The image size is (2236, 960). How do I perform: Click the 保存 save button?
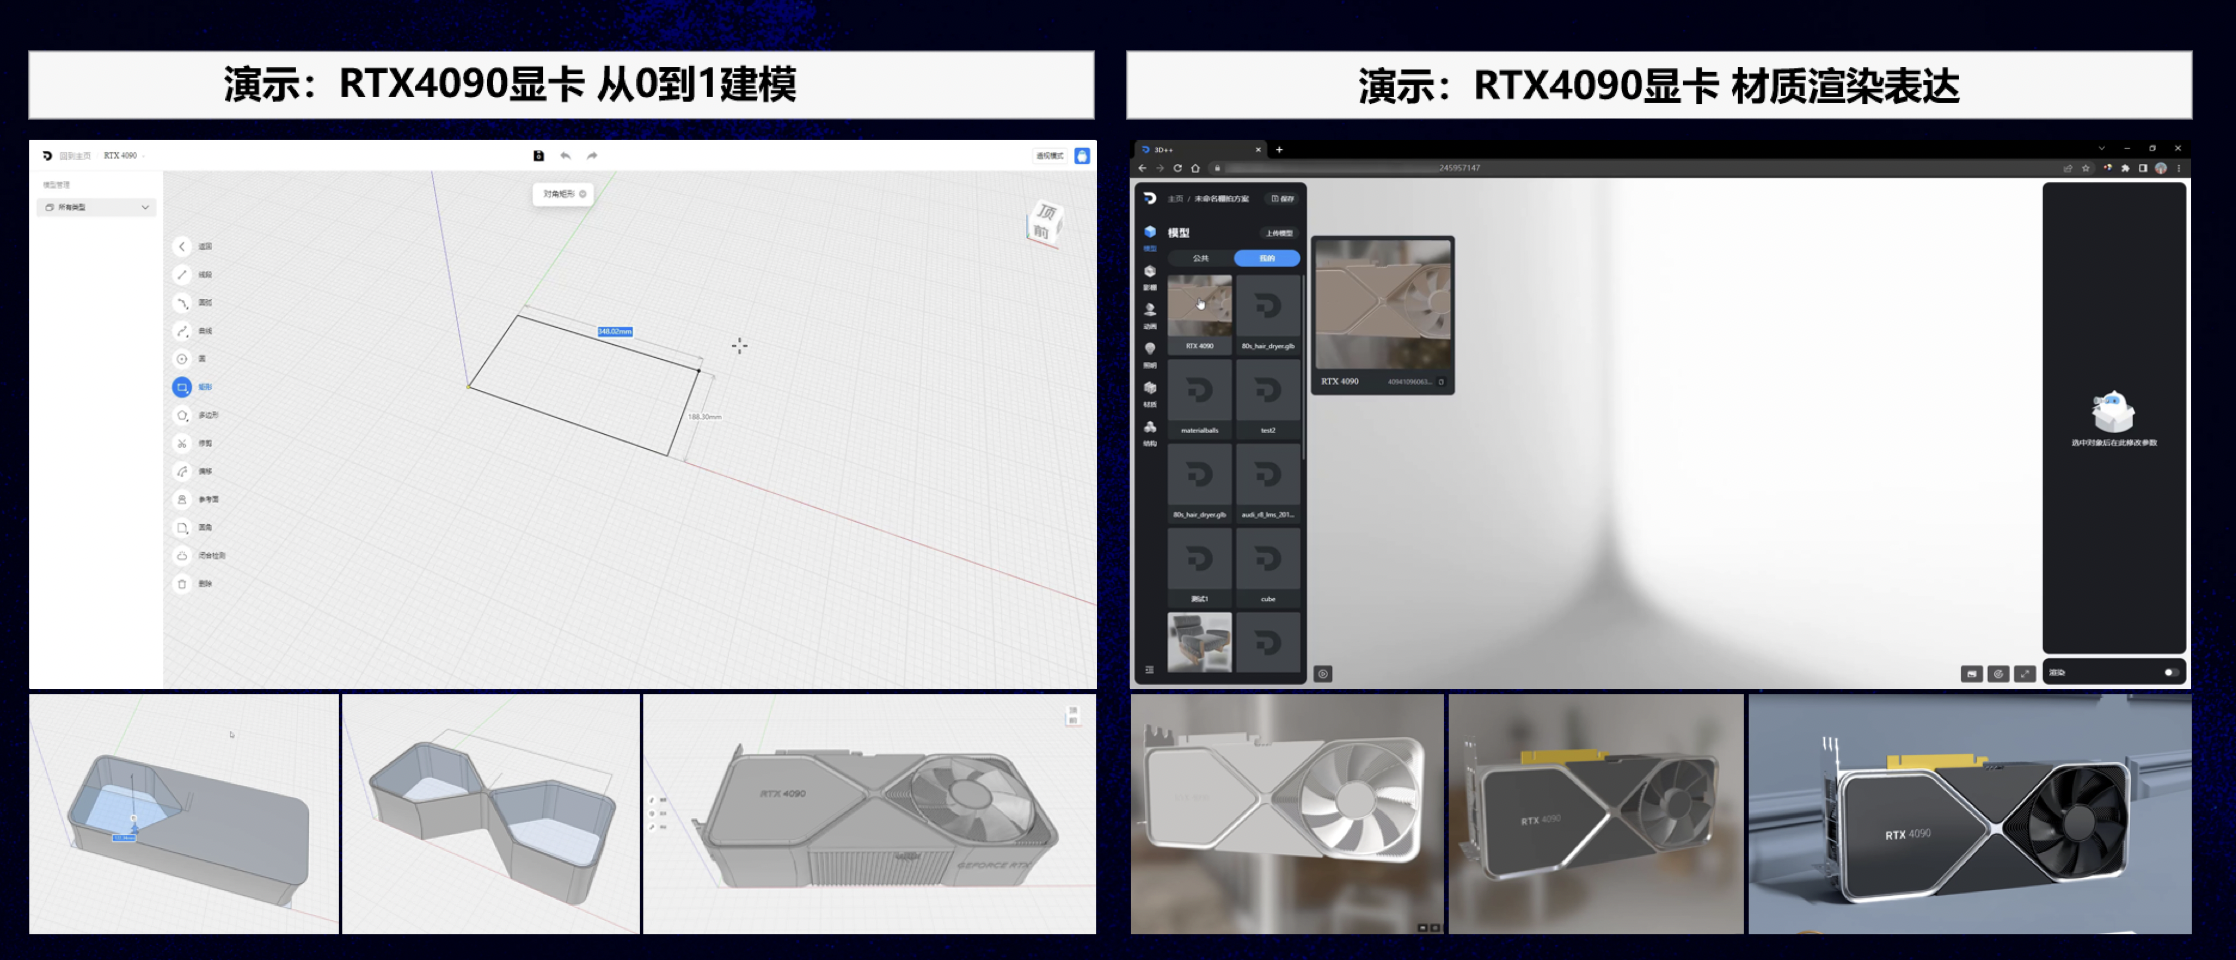click(1282, 199)
